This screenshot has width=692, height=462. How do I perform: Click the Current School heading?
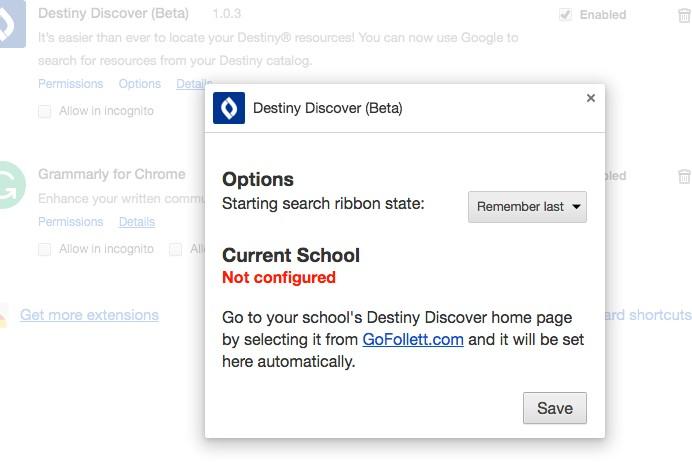[x=291, y=255]
